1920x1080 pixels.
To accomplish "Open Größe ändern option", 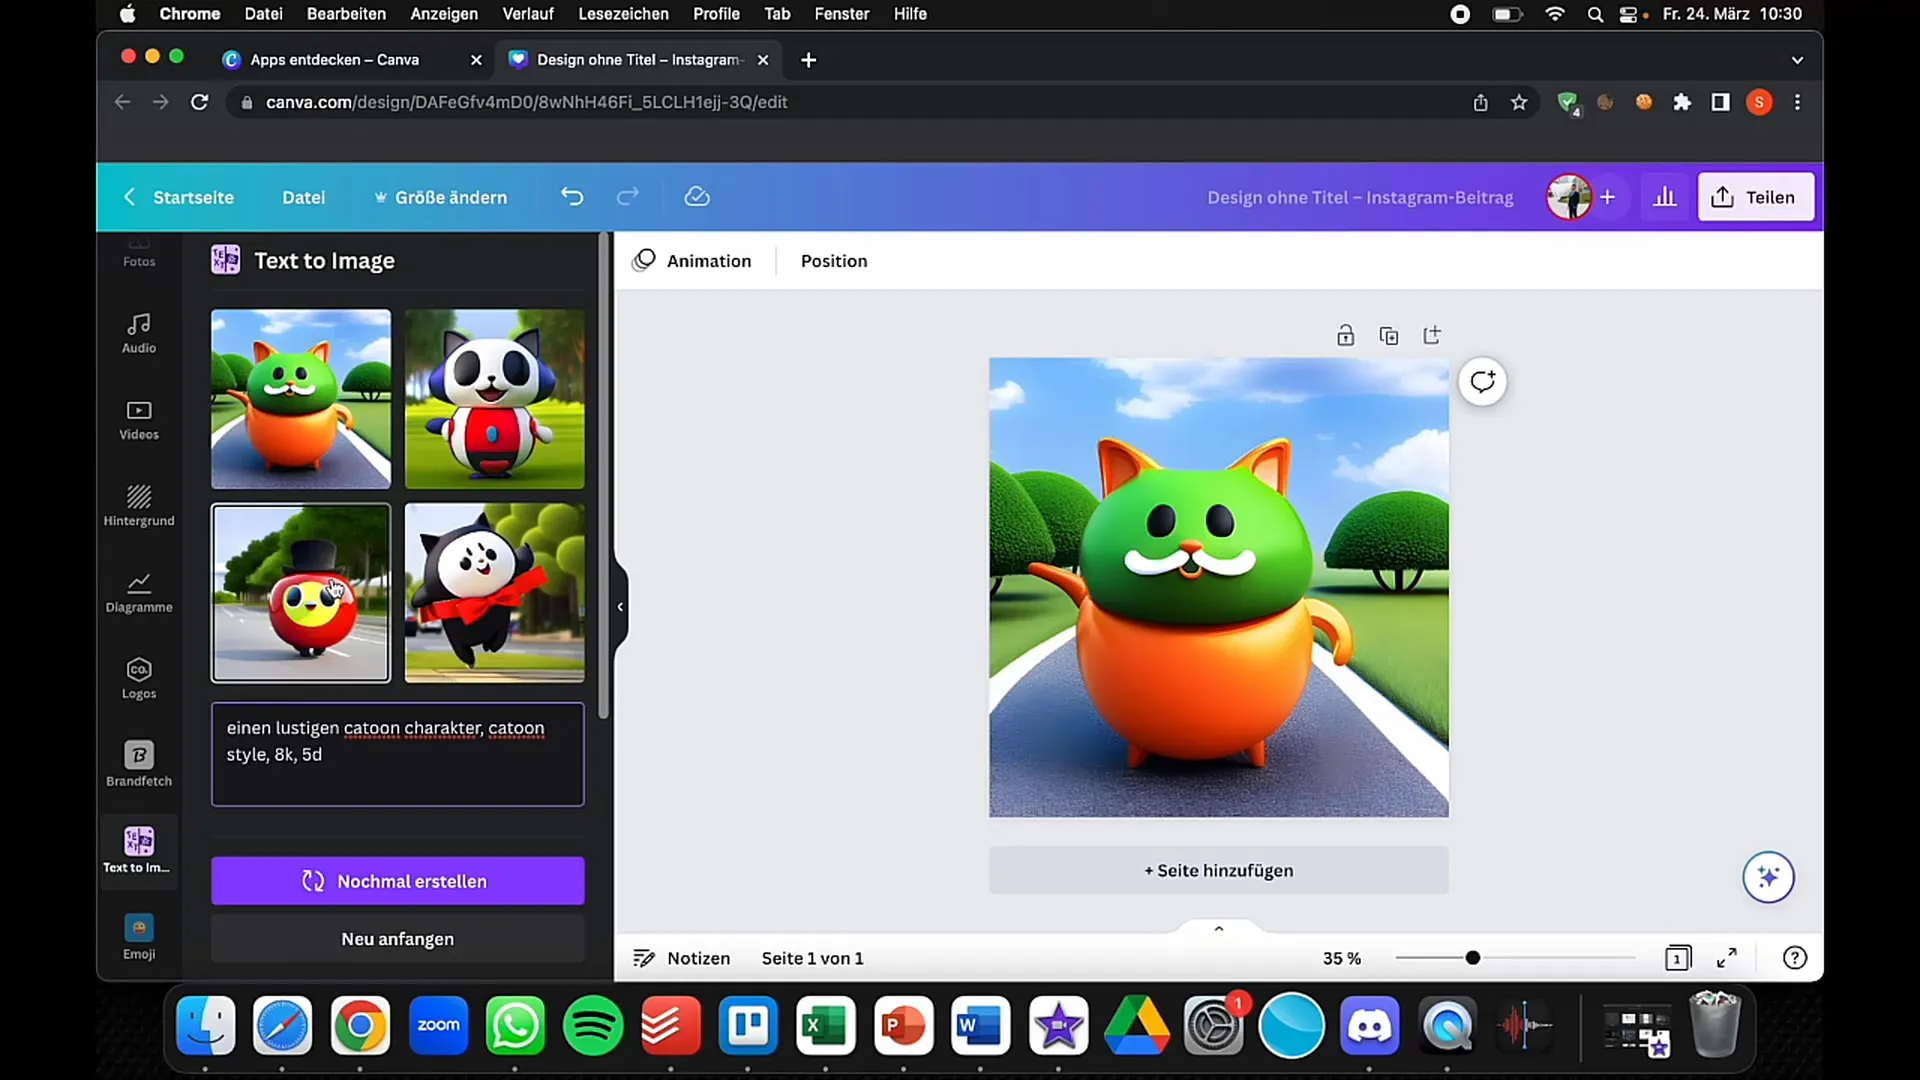I will point(440,197).
